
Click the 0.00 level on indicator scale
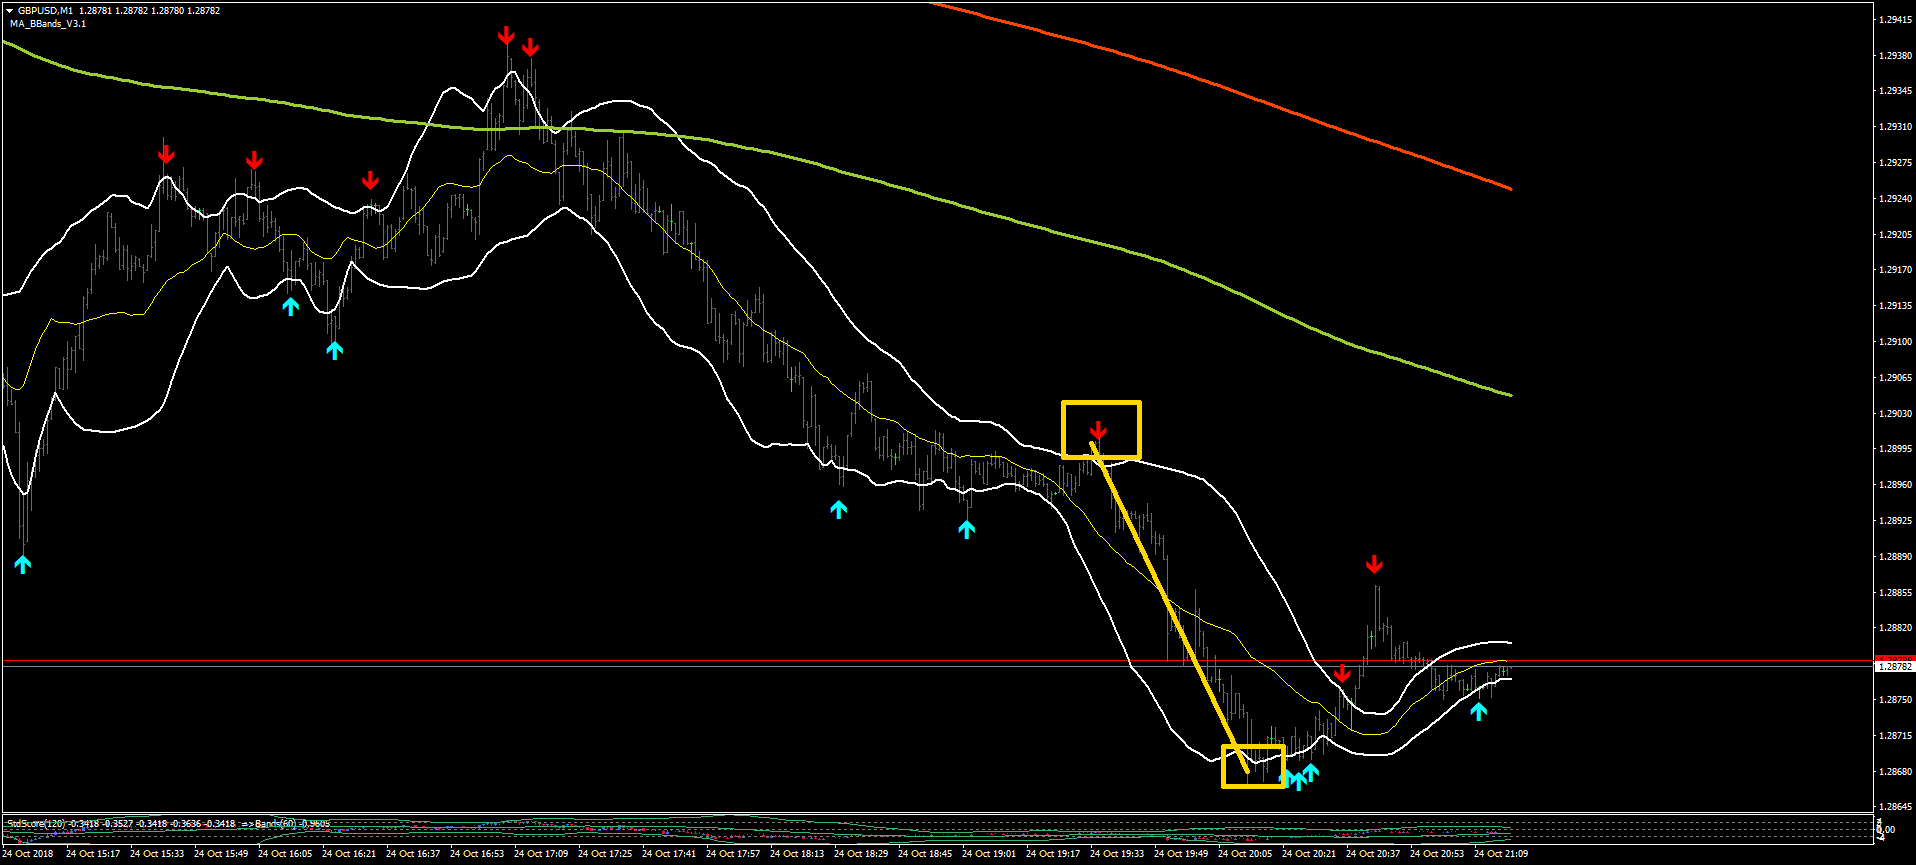(1887, 830)
